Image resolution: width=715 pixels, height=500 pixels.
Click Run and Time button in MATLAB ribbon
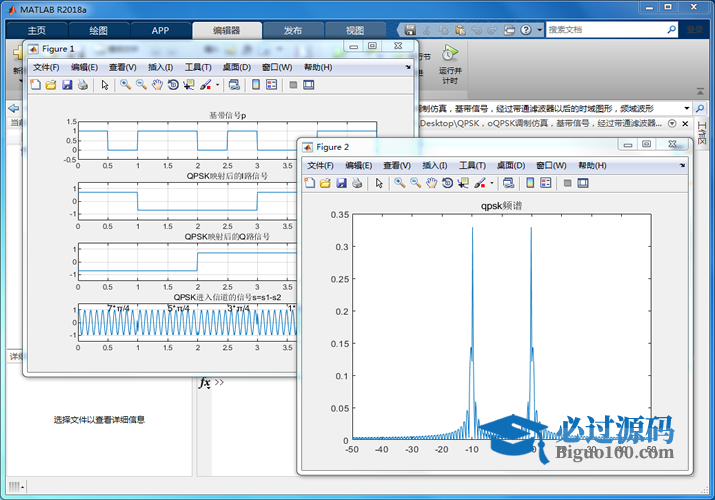pos(450,62)
